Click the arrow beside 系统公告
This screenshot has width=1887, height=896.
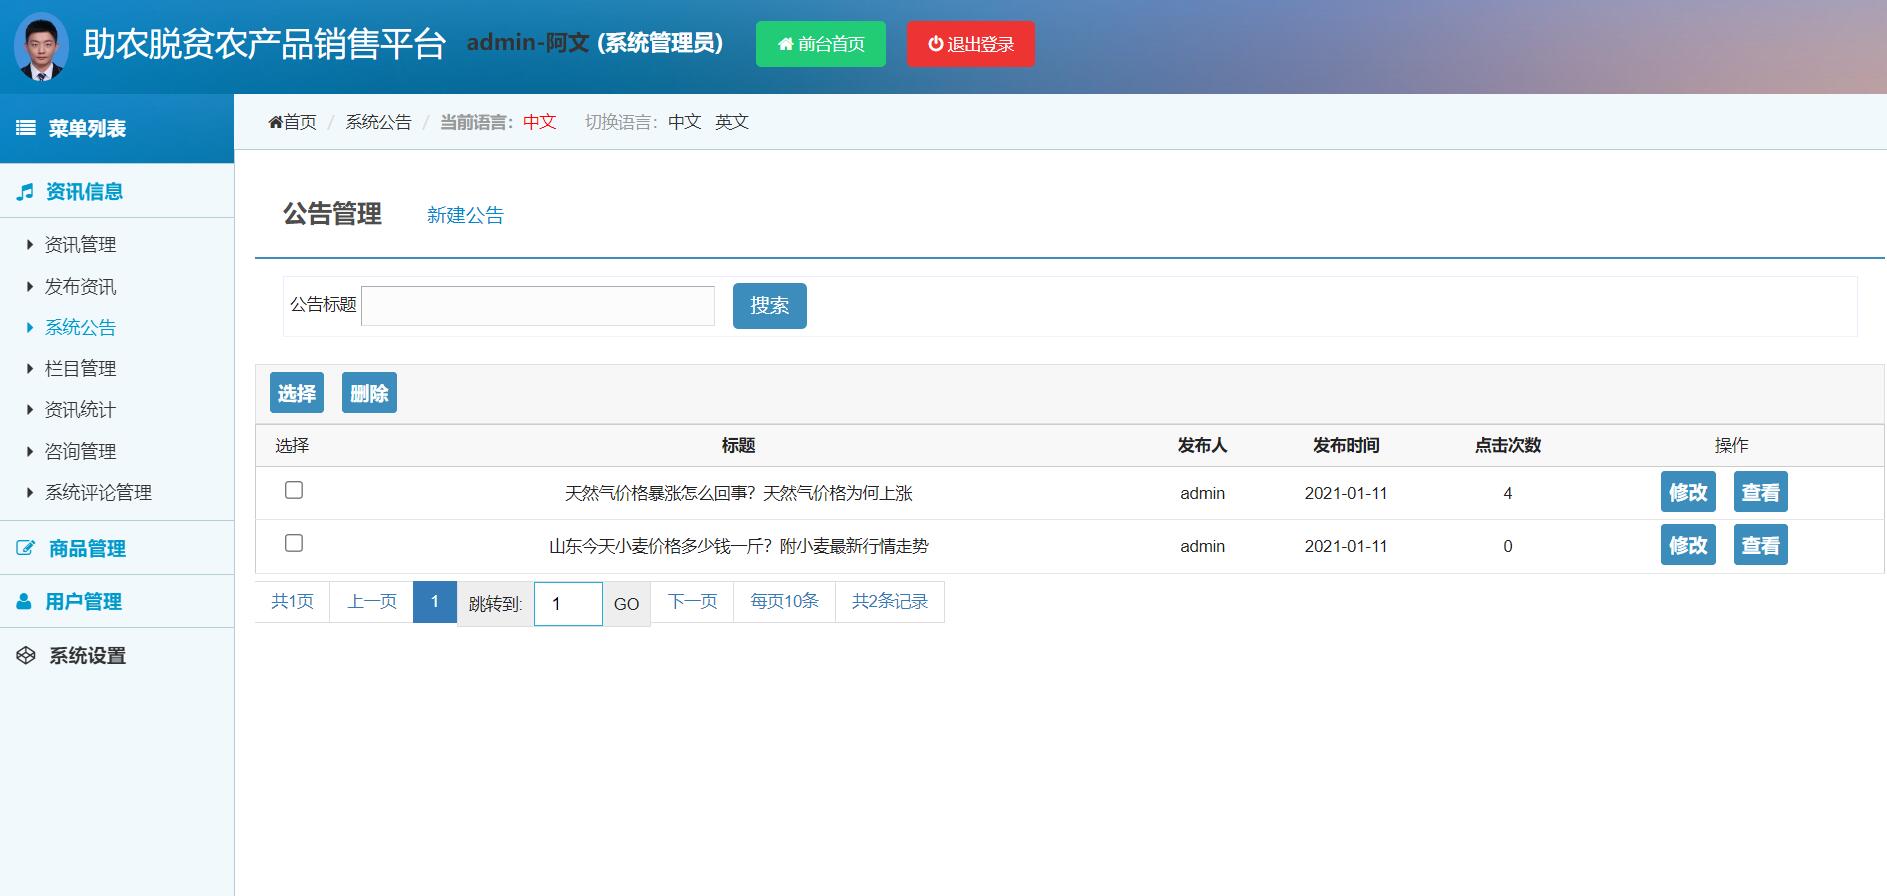click(30, 328)
